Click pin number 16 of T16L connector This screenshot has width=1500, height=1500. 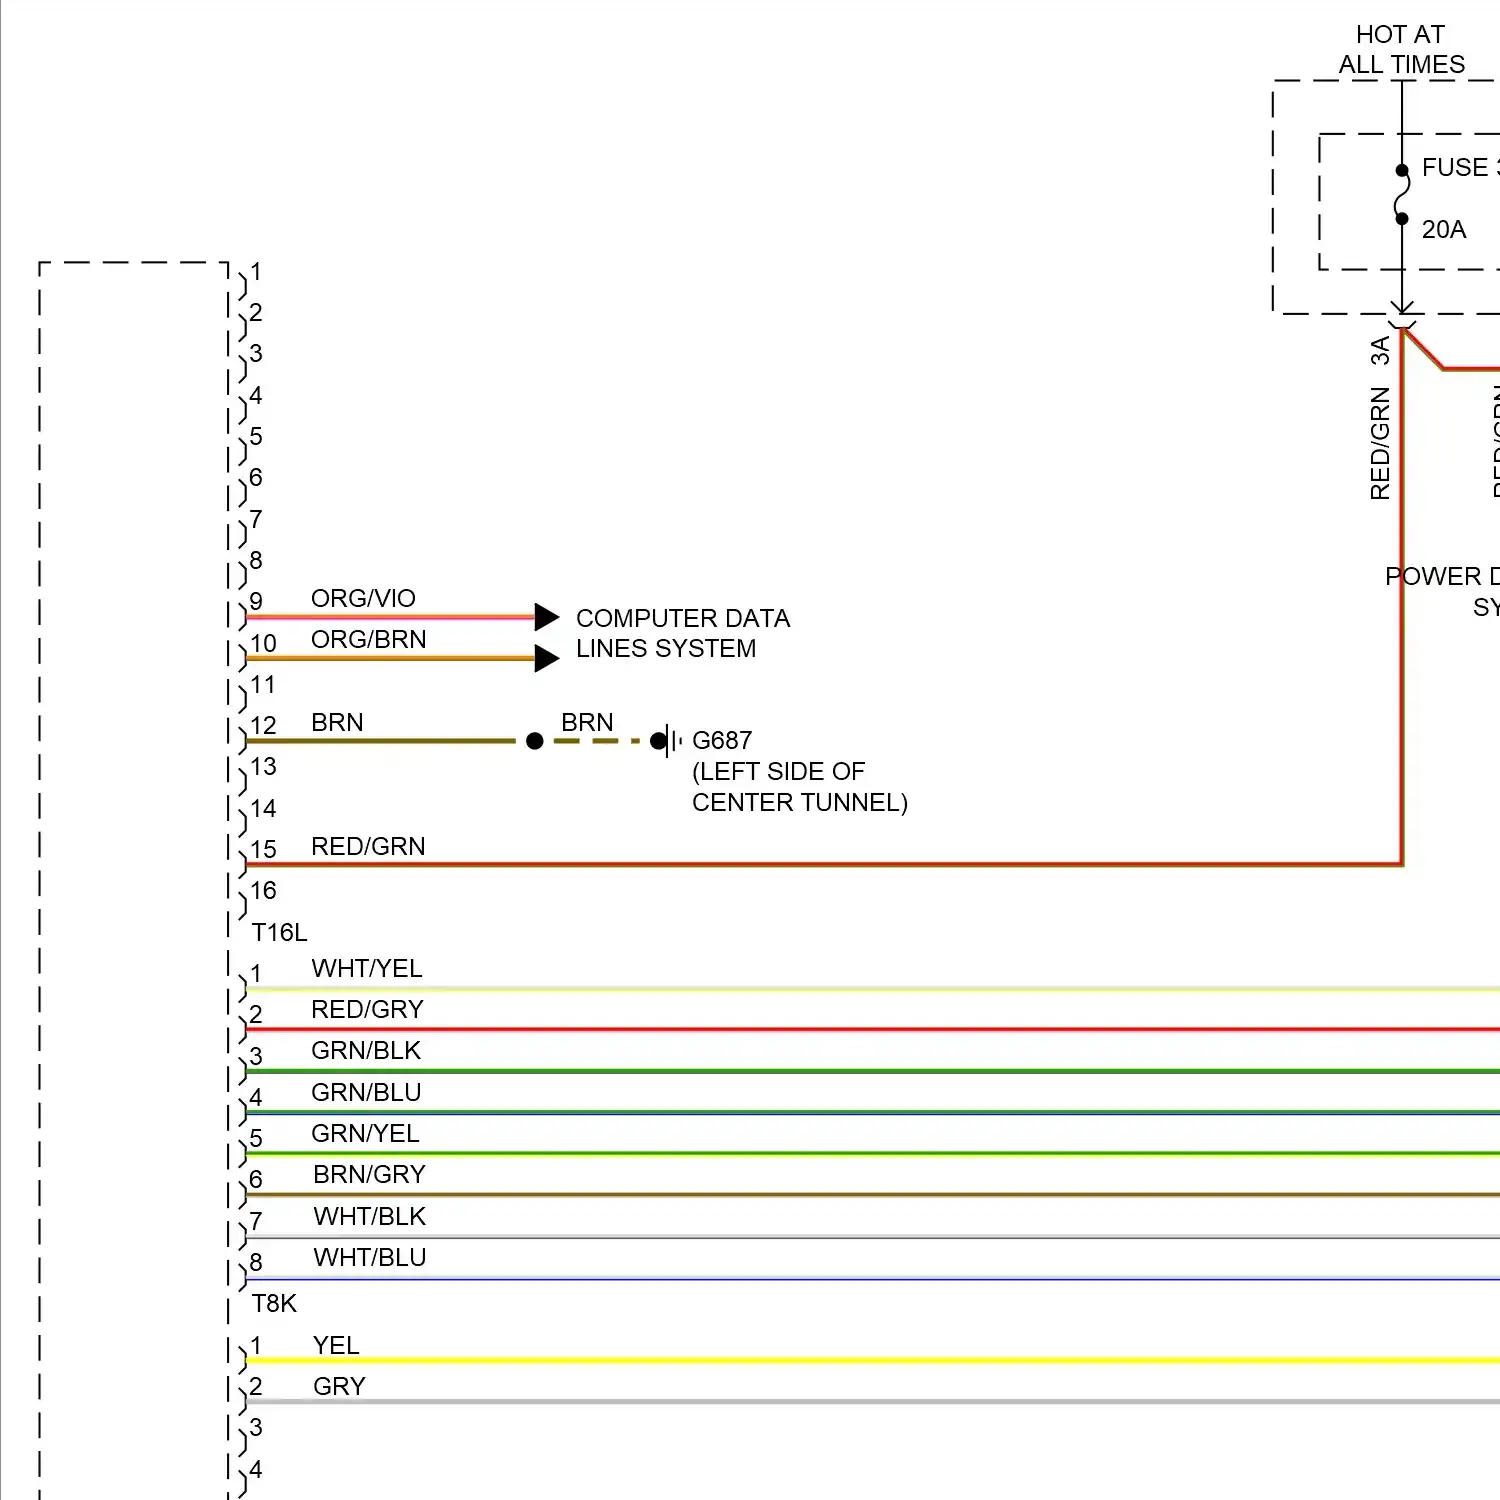[263, 890]
